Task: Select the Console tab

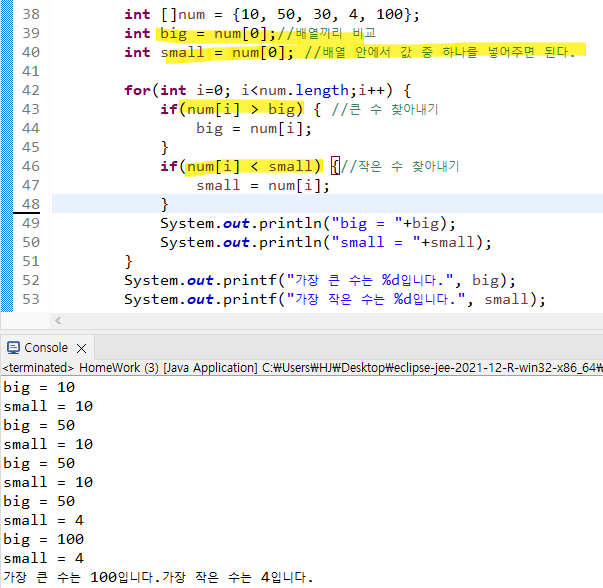Action: click(x=46, y=348)
